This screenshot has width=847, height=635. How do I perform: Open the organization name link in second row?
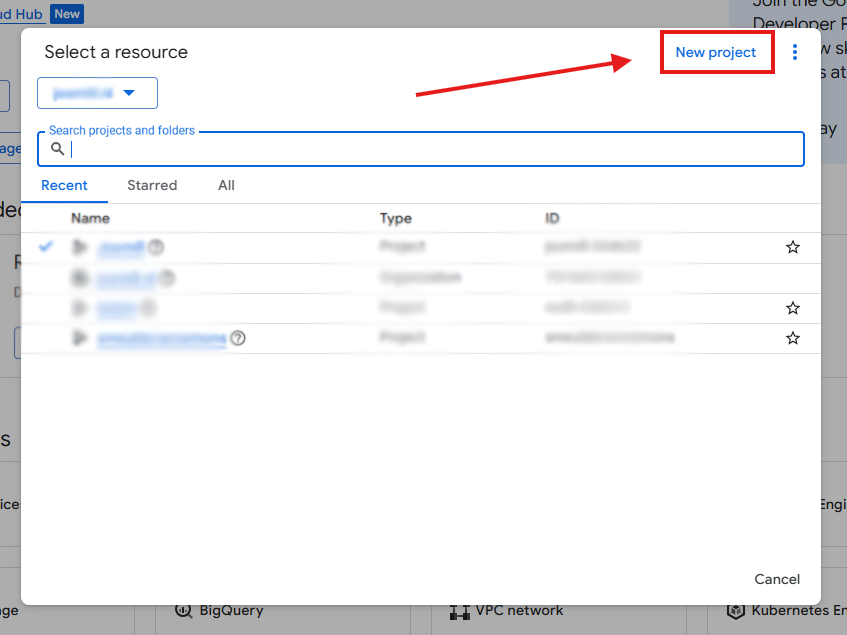click(x=127, y=278)
